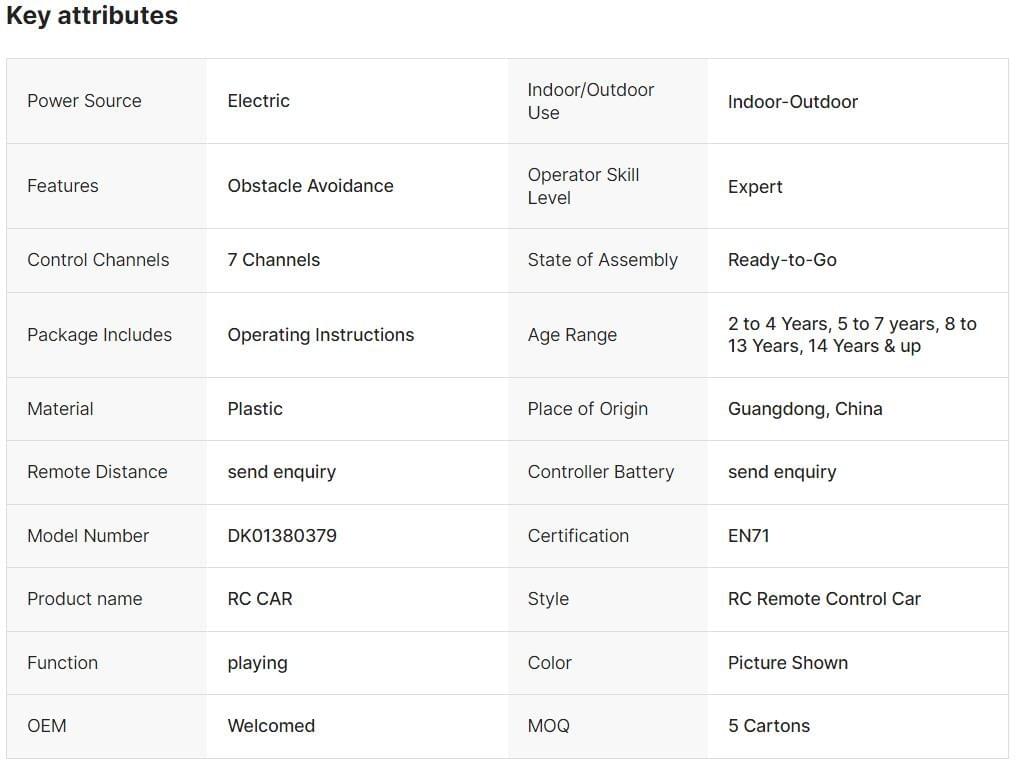
Task: Click send enquiry for Controller Battery
Action: [781, 472]
